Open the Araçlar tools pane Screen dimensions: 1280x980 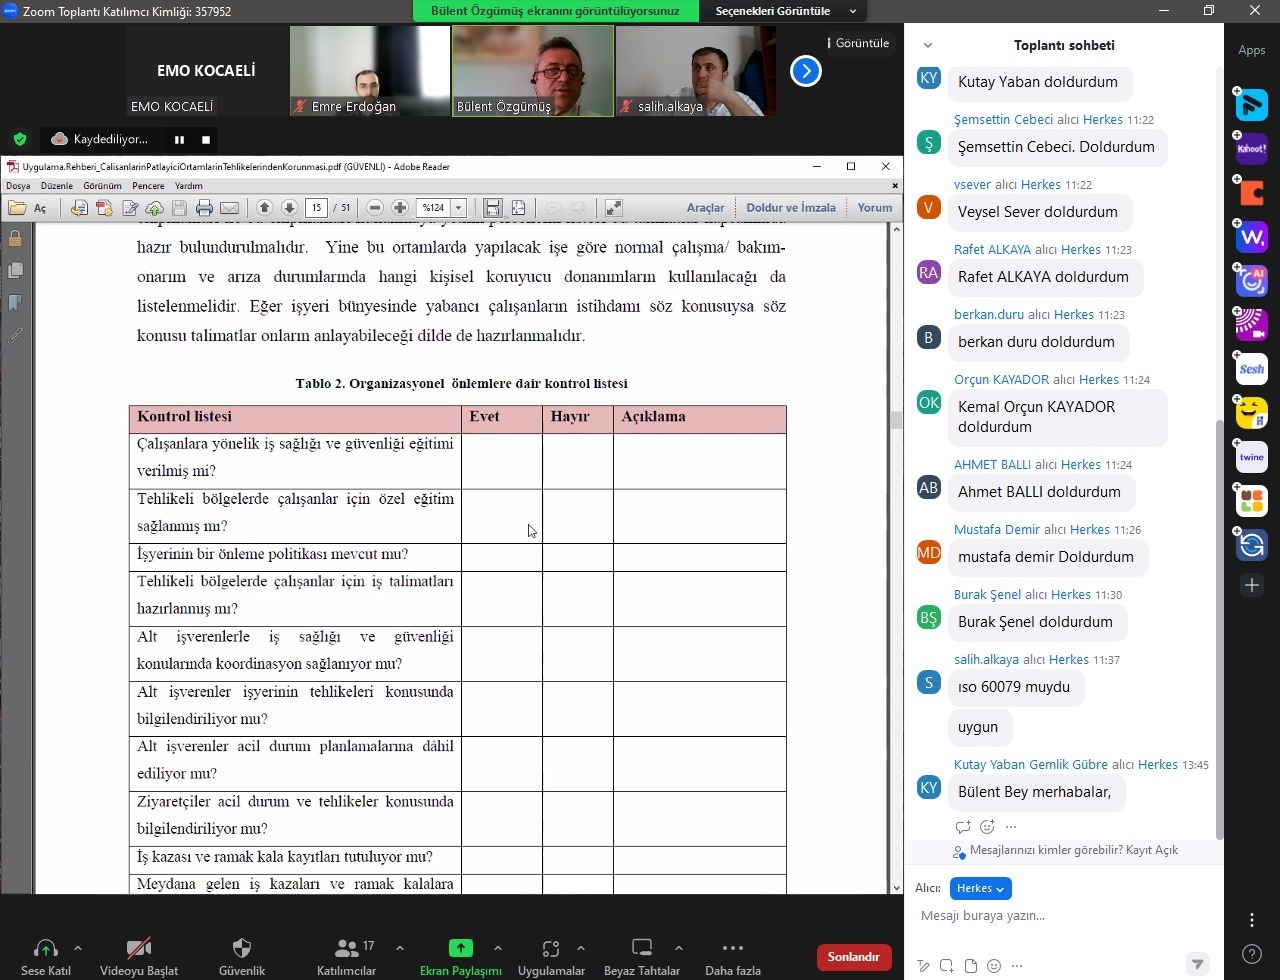(x=705, y=208)
